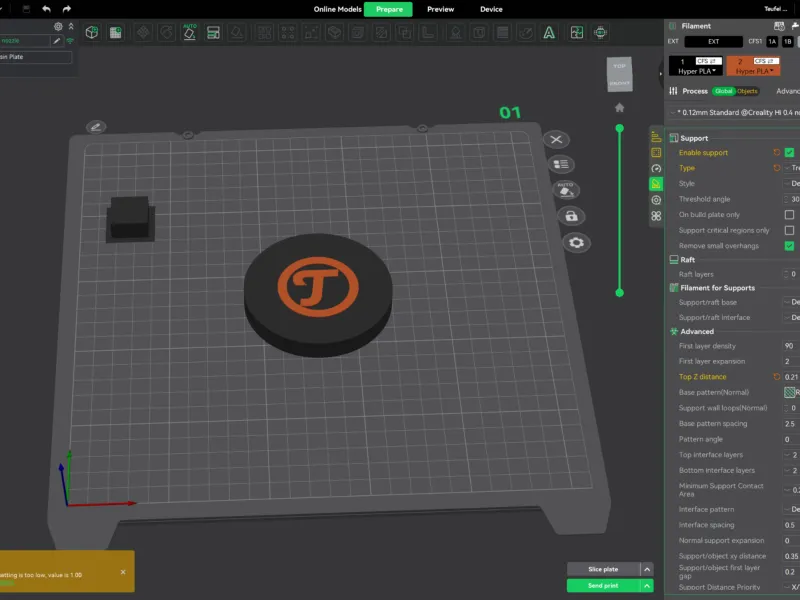800x600 pixels.
Task: Switch to the Prepare tab
Action: tap(389, 9)
